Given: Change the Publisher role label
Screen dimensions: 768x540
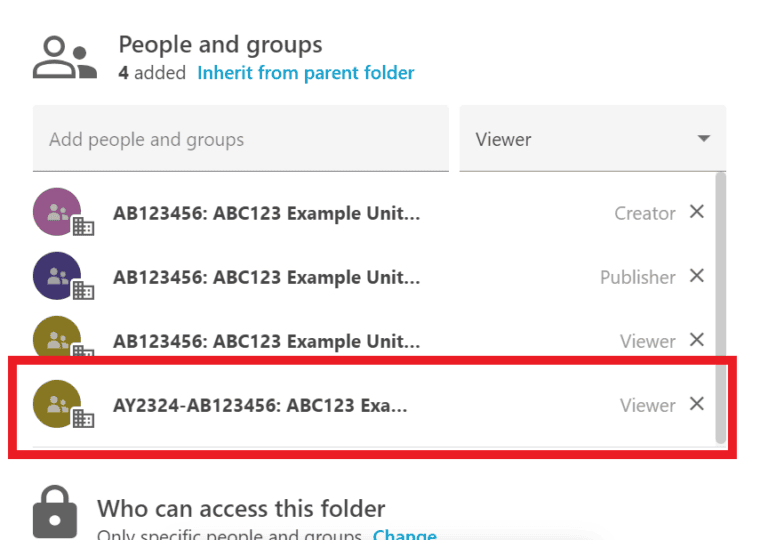Looking at the screenshot, I should [638, 277].
